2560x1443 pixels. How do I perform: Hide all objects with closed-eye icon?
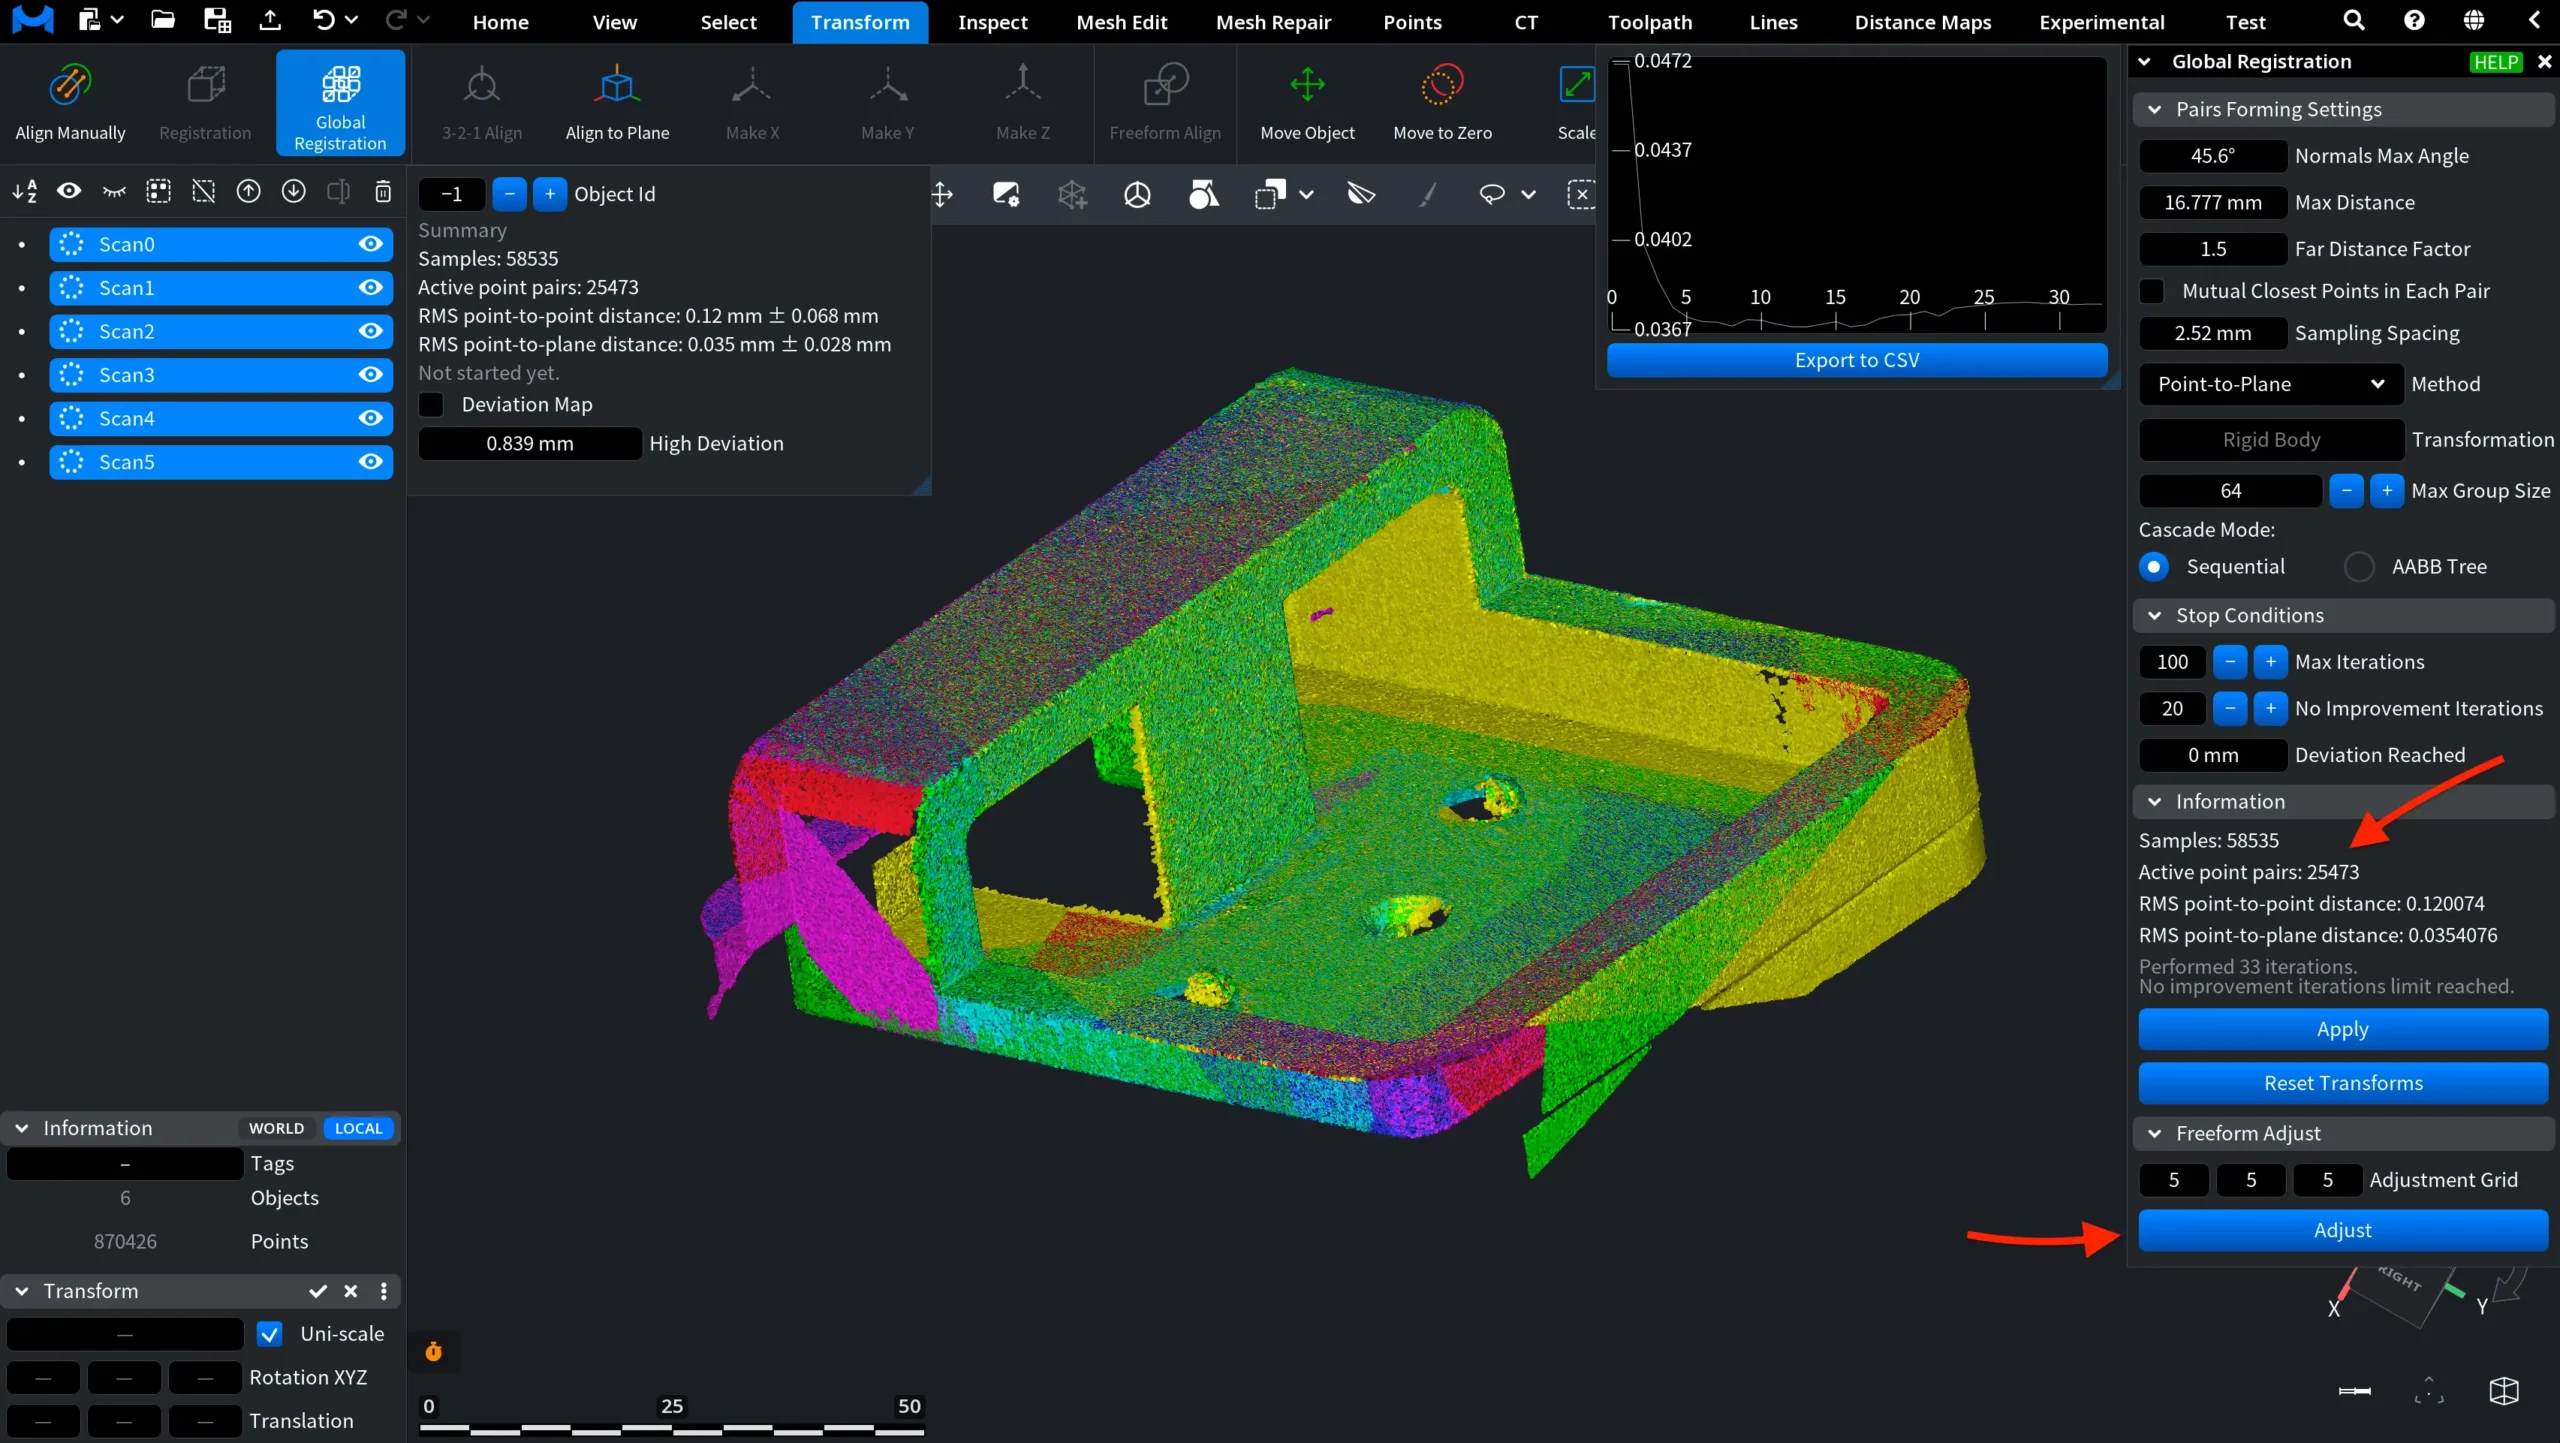coord(114,191)
